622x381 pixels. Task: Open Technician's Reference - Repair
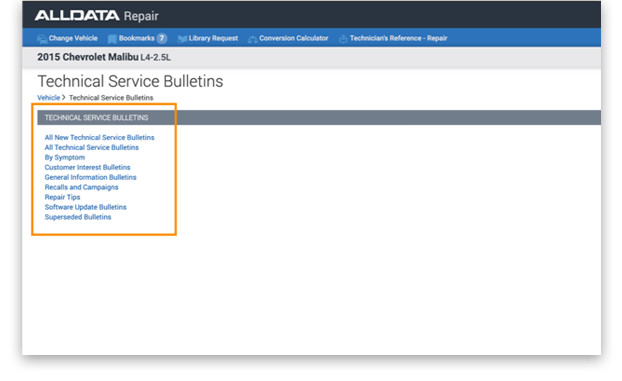click(398, 38)
